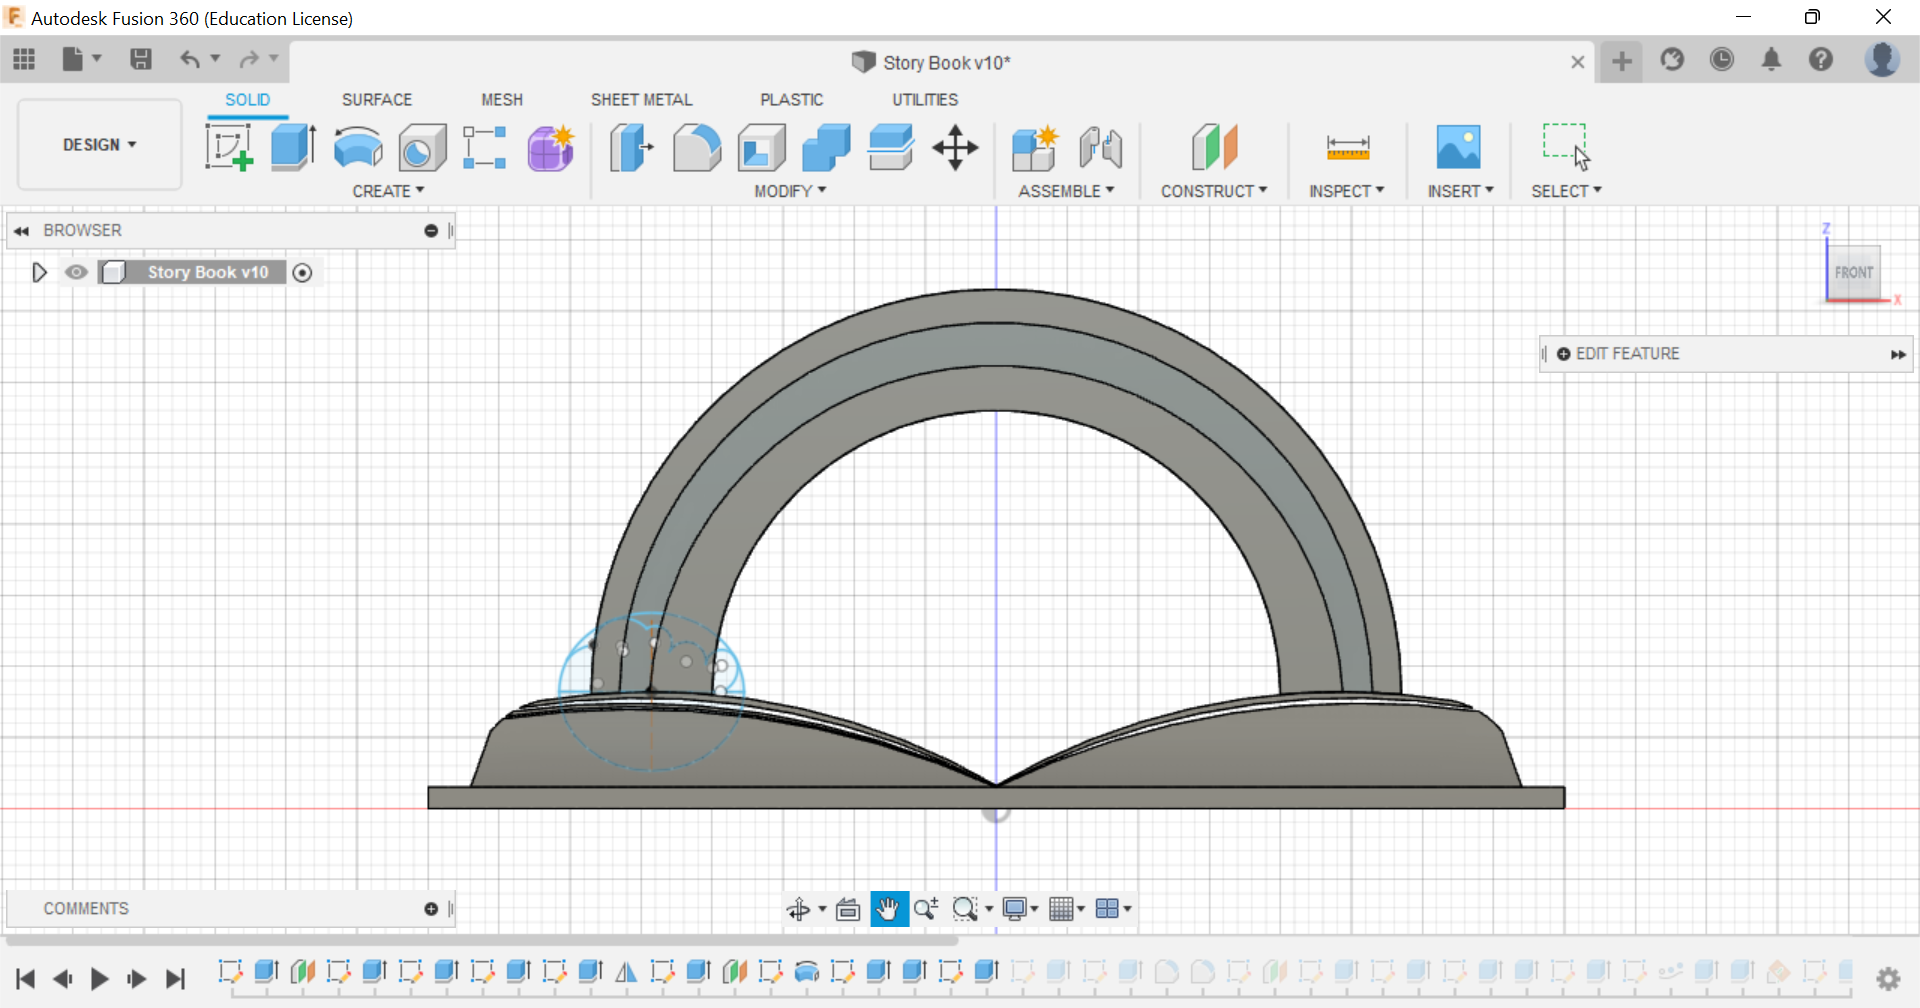Image resolution: width=1920 pixels, height=1008 pixels.
Task: Switch to the SURFACE tab
Action: 376,100
